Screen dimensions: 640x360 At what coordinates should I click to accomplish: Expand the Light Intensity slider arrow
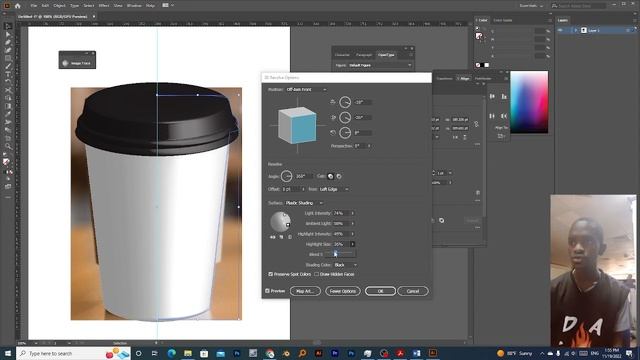[353, 213]
